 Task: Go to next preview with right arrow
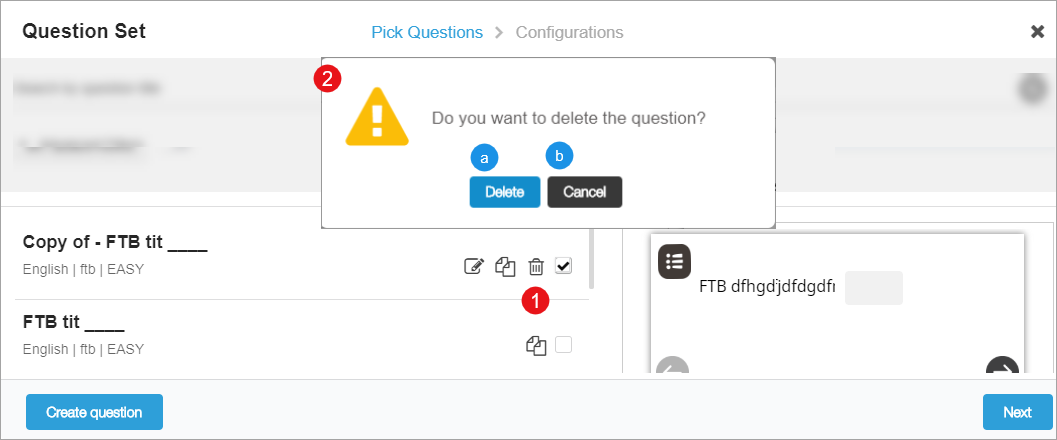[1001, 369]
